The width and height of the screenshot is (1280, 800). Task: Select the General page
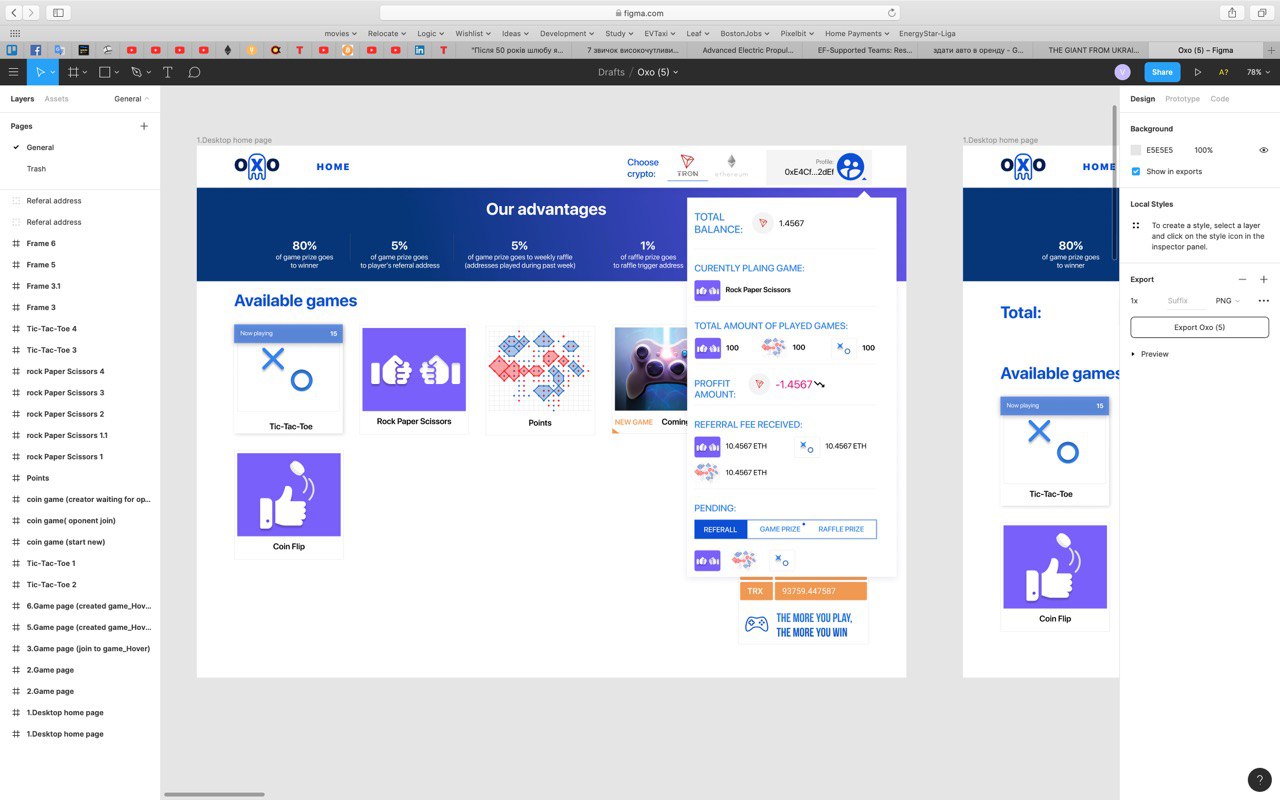(40, 147)
